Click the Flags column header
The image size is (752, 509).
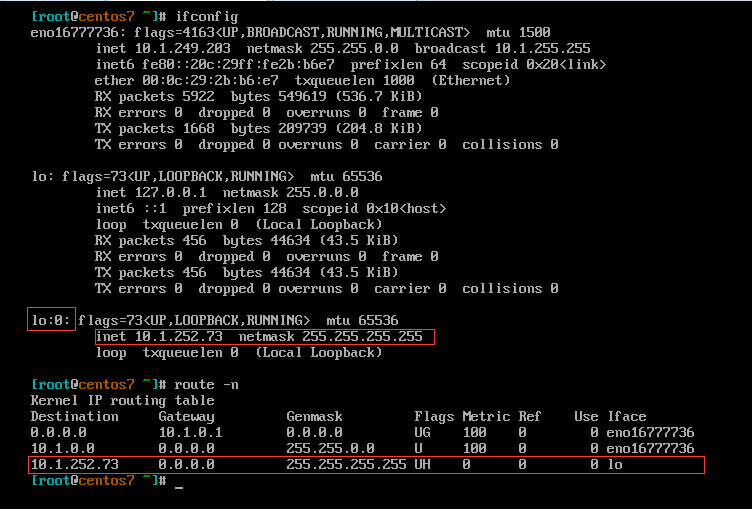434,417
